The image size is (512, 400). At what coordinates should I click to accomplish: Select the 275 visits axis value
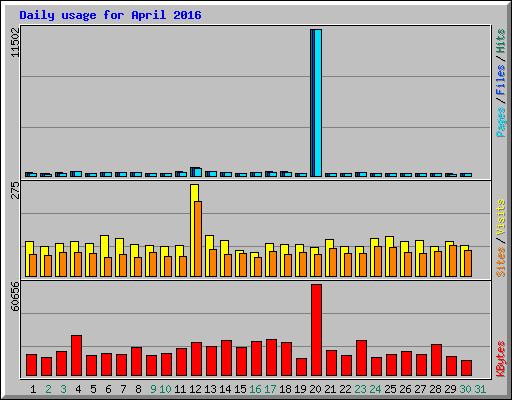coord(16,190)
